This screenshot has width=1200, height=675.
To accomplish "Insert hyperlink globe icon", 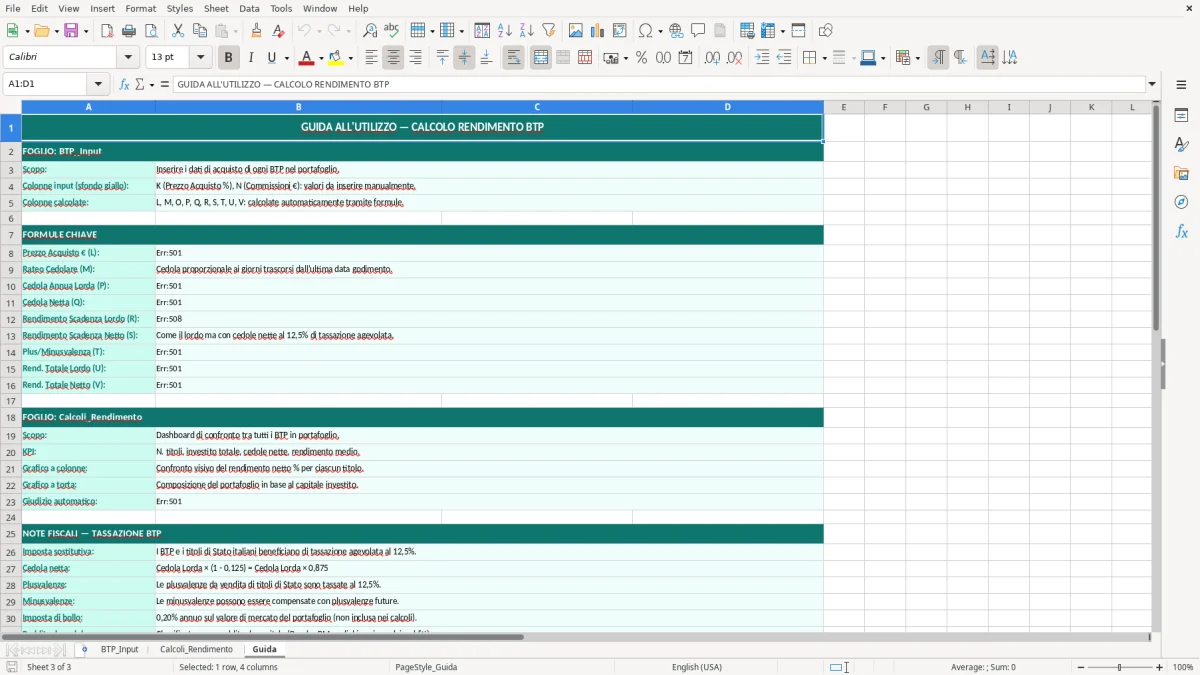I will [x=676, y=31].
